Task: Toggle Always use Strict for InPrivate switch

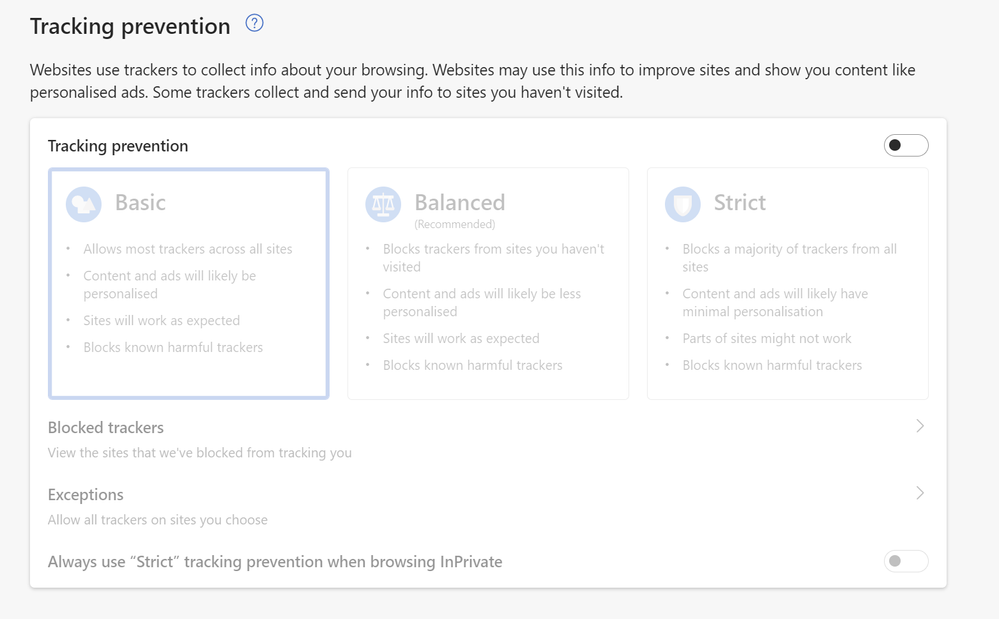Action: click(906, 562)
